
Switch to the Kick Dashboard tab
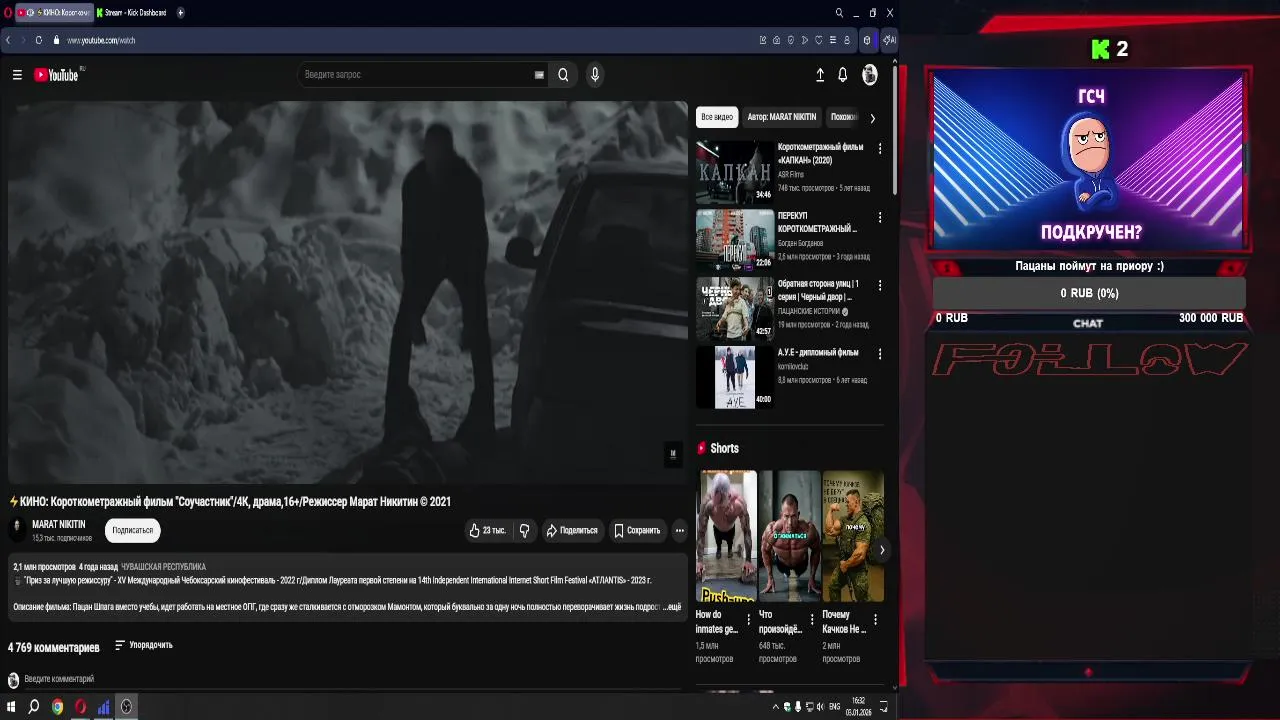[x=131, y=13]
